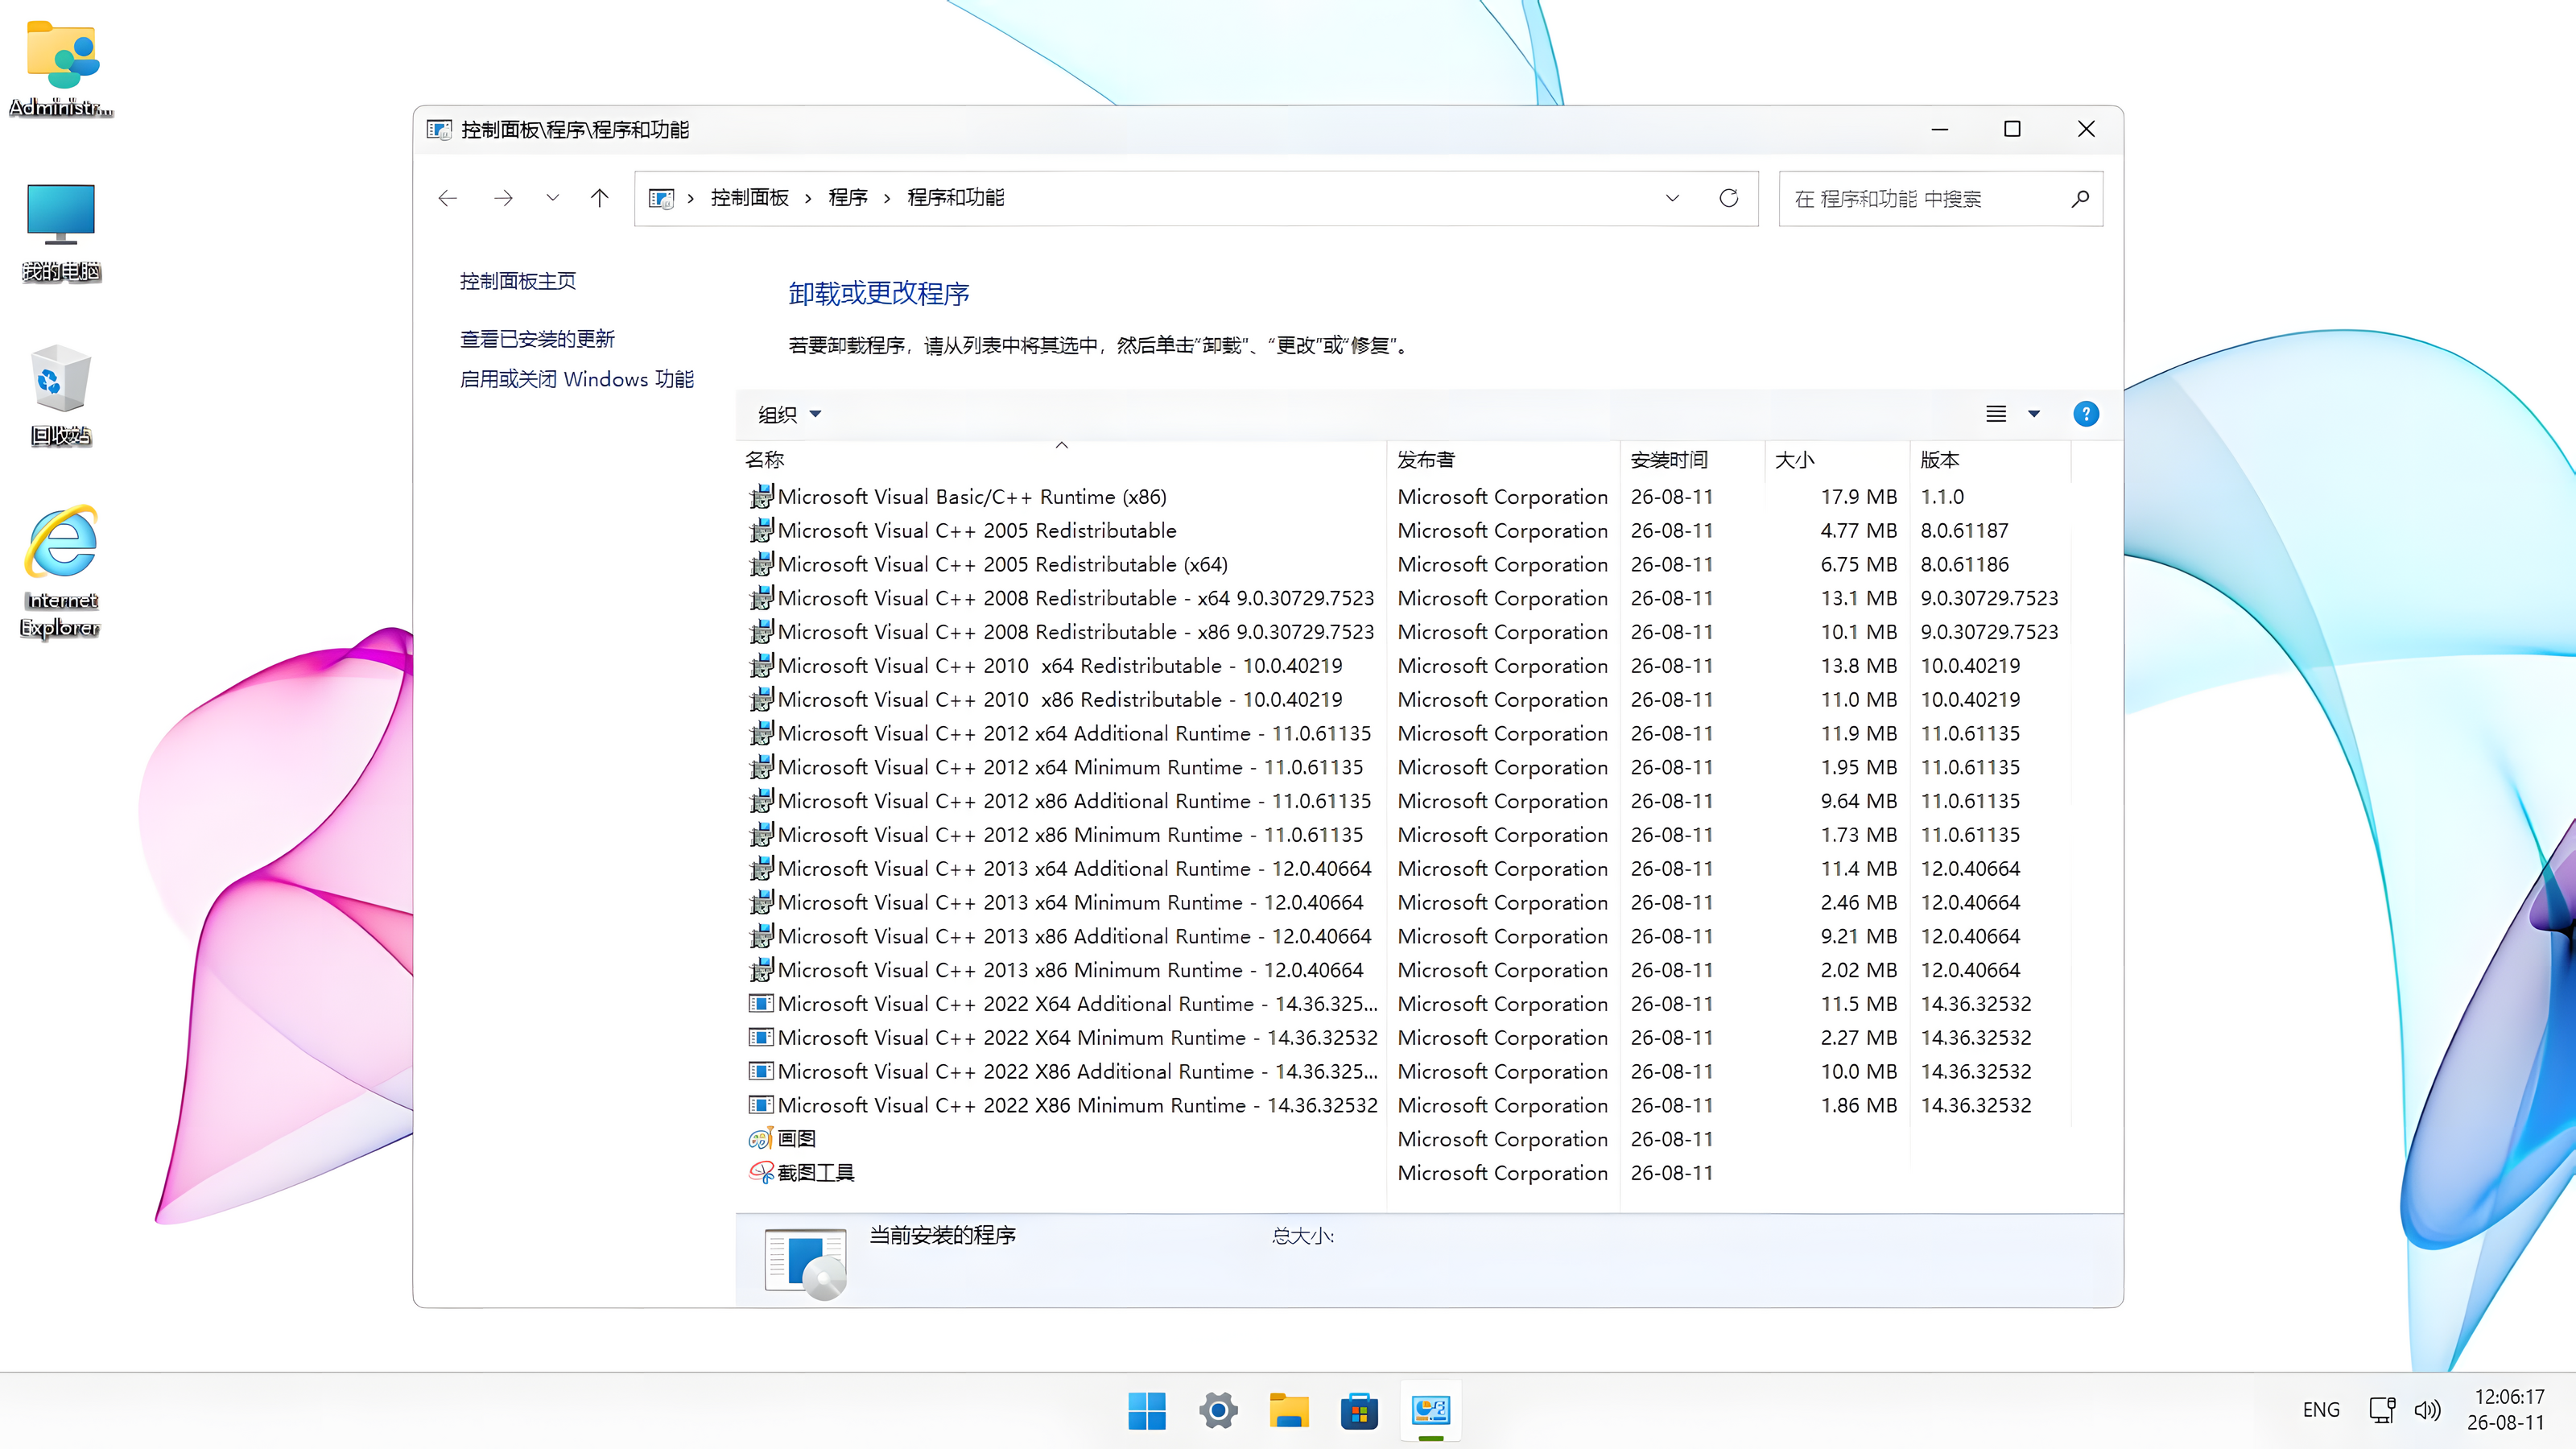Select Visual C++ 2008 Redistributable x64 row

point(1404,599)
